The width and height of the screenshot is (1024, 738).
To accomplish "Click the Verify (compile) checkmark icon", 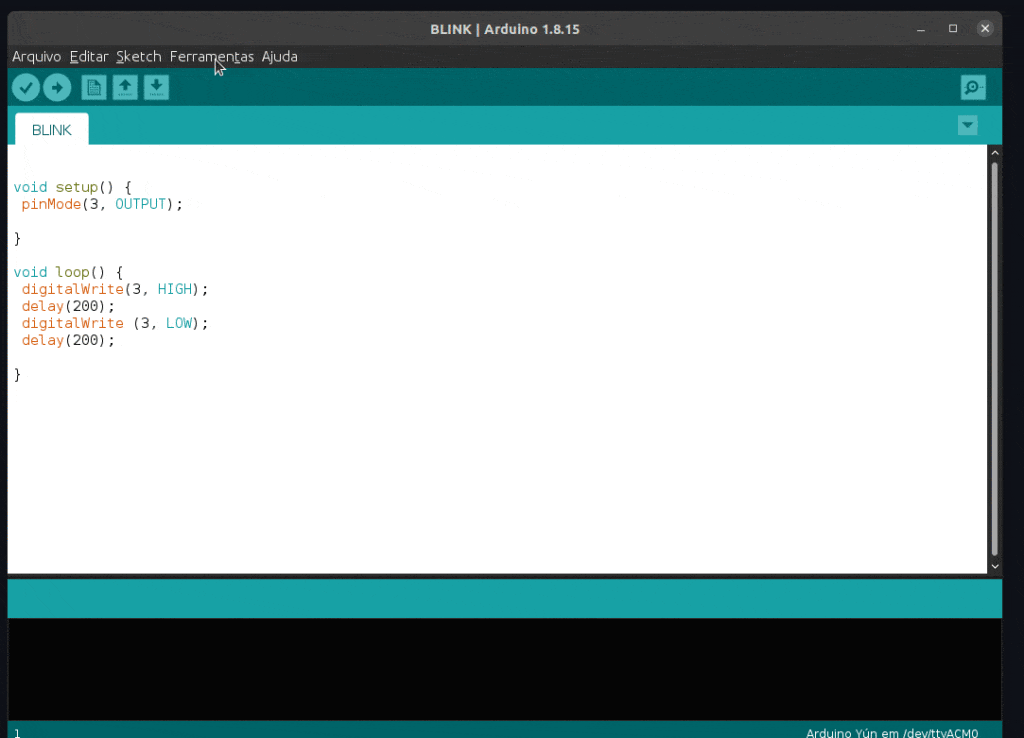I will pos(26,87).
